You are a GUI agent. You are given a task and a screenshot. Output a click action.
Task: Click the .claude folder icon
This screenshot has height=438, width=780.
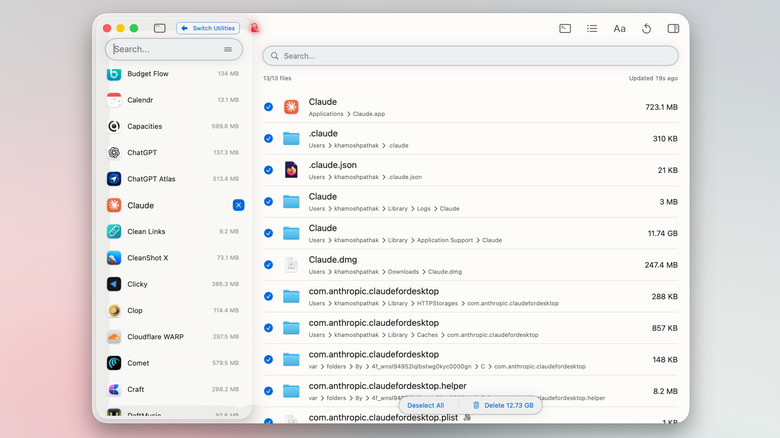point(291,138)
